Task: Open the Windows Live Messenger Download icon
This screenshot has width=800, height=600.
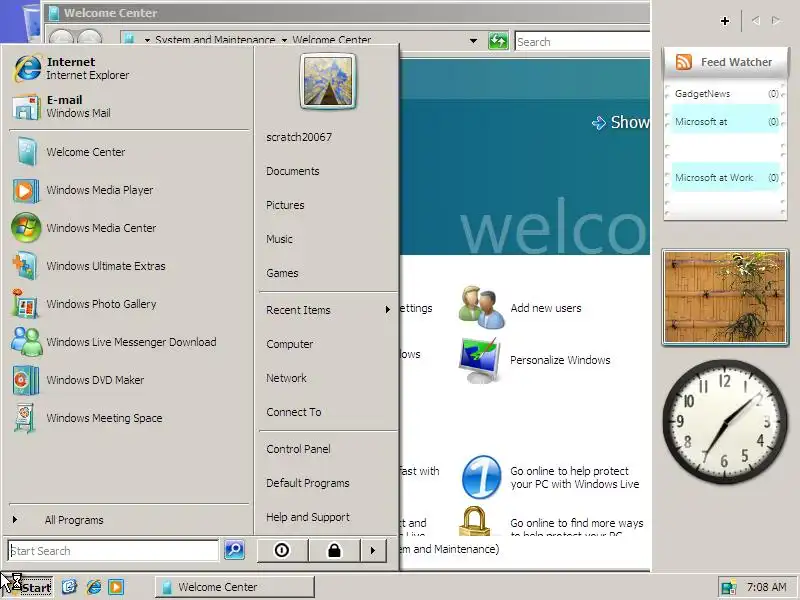Action: click(26, 342)
